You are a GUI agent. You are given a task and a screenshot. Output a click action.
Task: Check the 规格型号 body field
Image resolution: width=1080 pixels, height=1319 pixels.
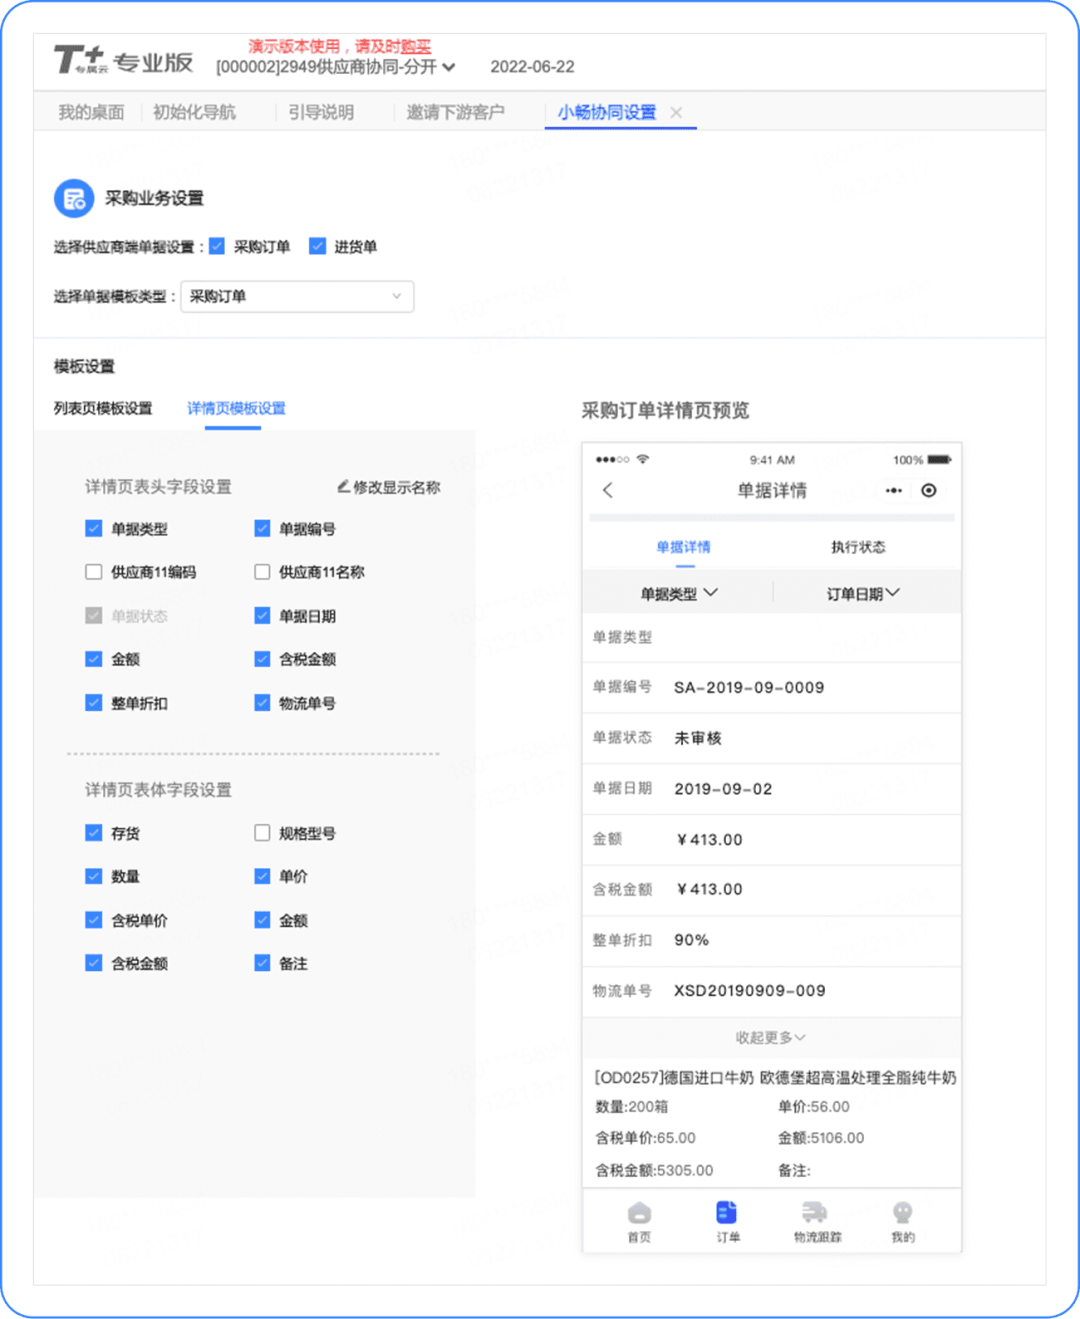coord(262,832)
